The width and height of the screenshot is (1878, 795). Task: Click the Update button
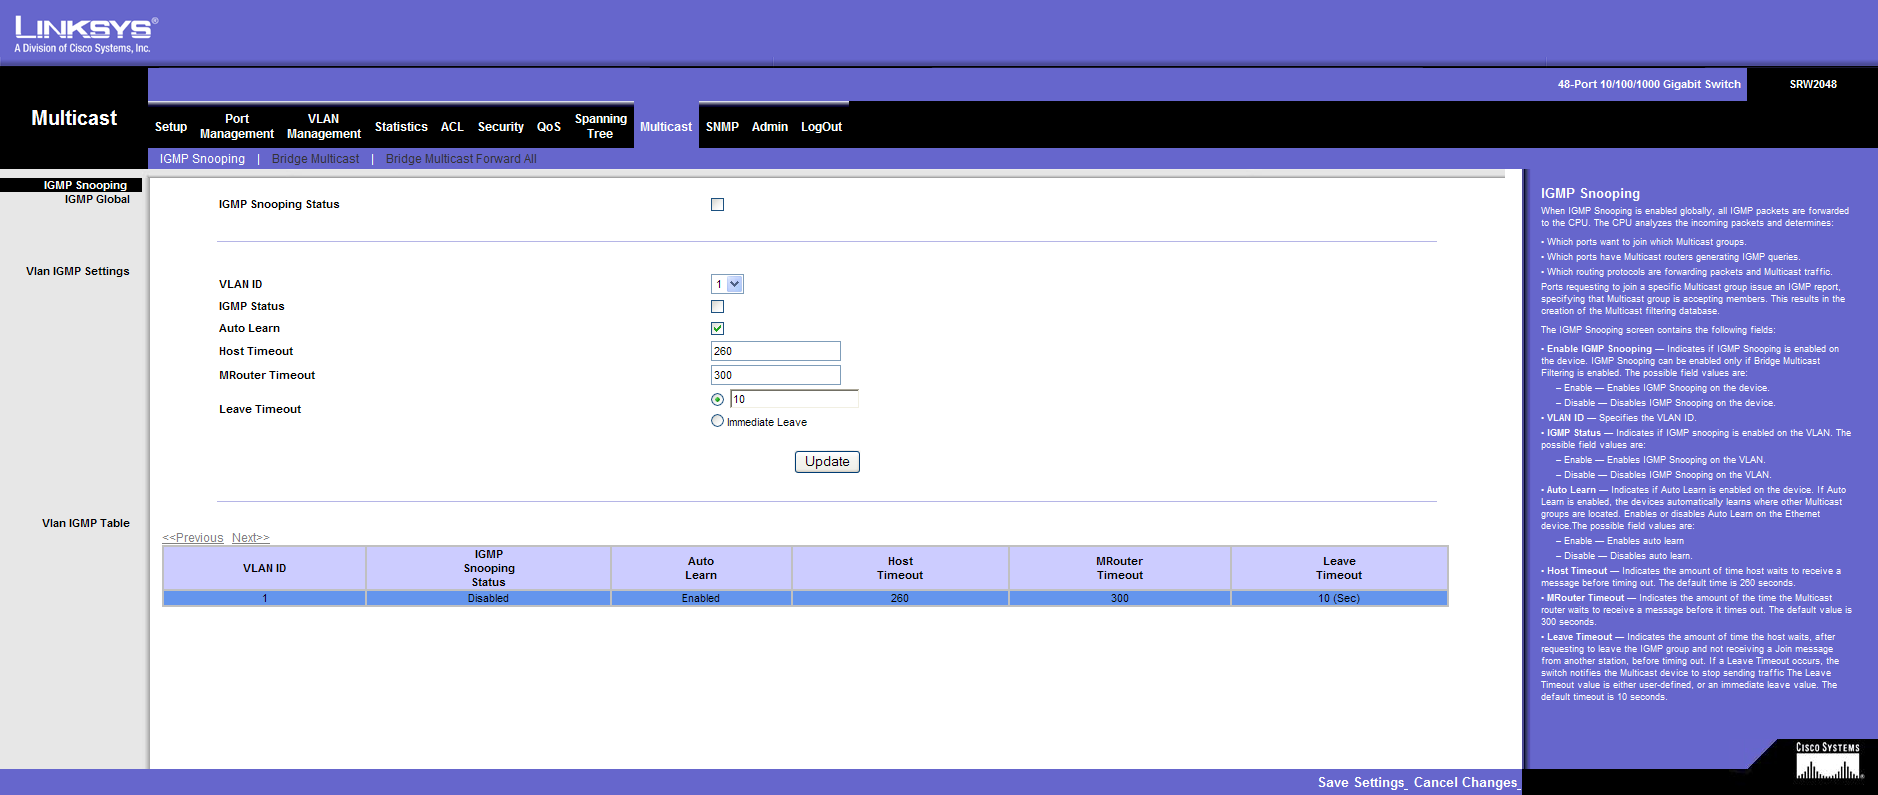point(827,462)
